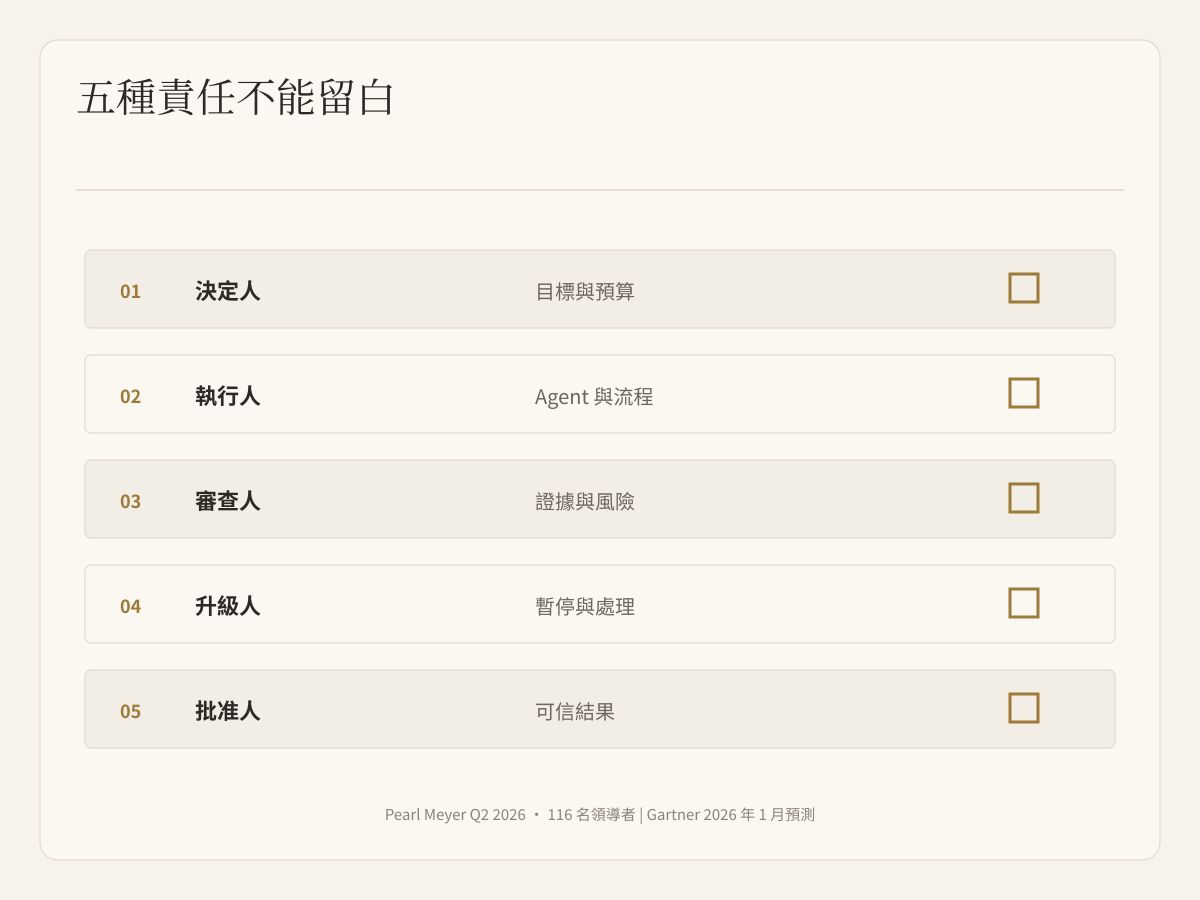1200x900 pixels.
Task: Enable the 批准人 checkbox
Action: tap(1024, 708)
